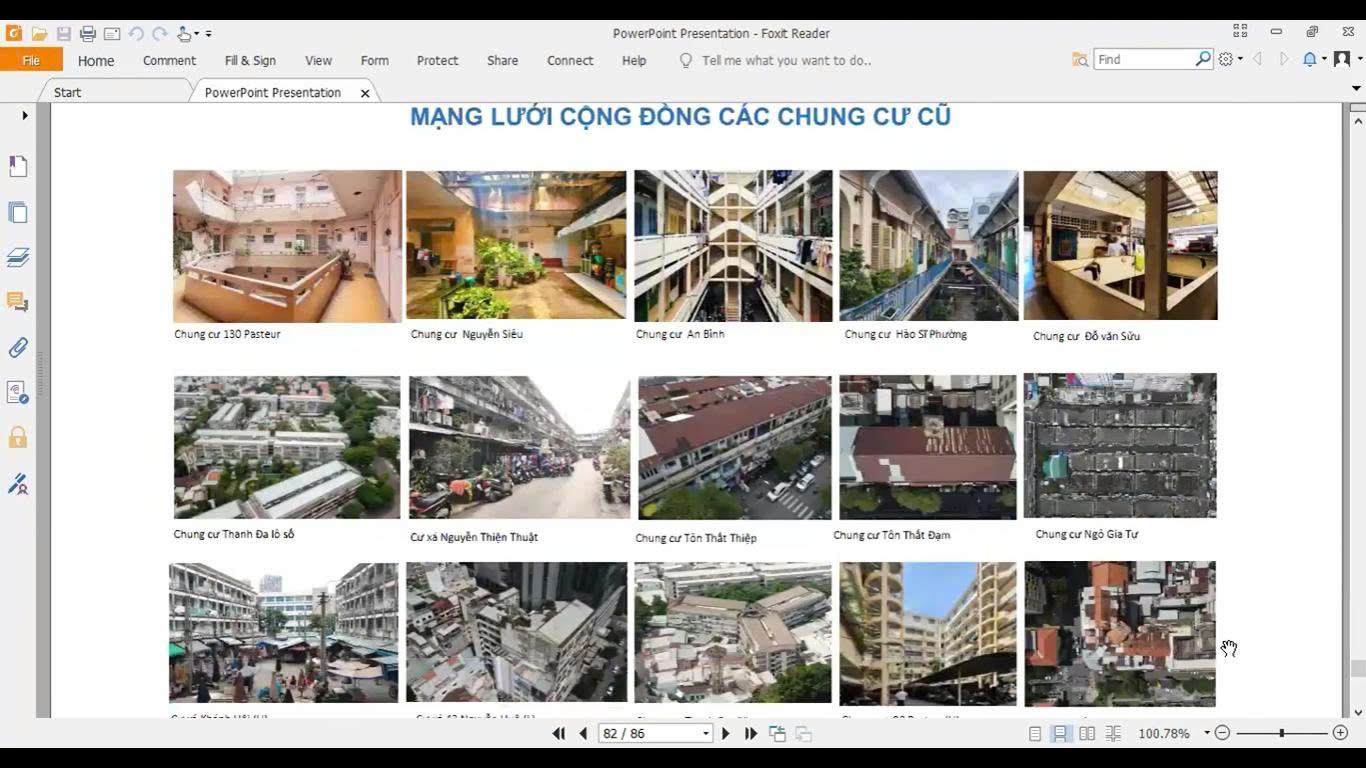This screenshot has height=768, width=1366.
Task: Open the Attachments paperclip panel icon
Action: point(18,347)
